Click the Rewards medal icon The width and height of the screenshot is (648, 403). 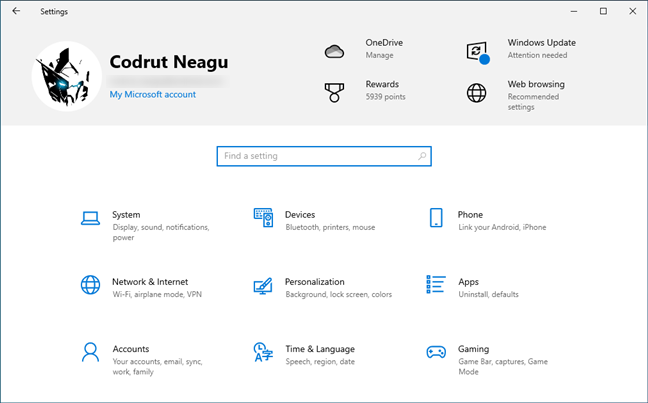pos(334,92)
